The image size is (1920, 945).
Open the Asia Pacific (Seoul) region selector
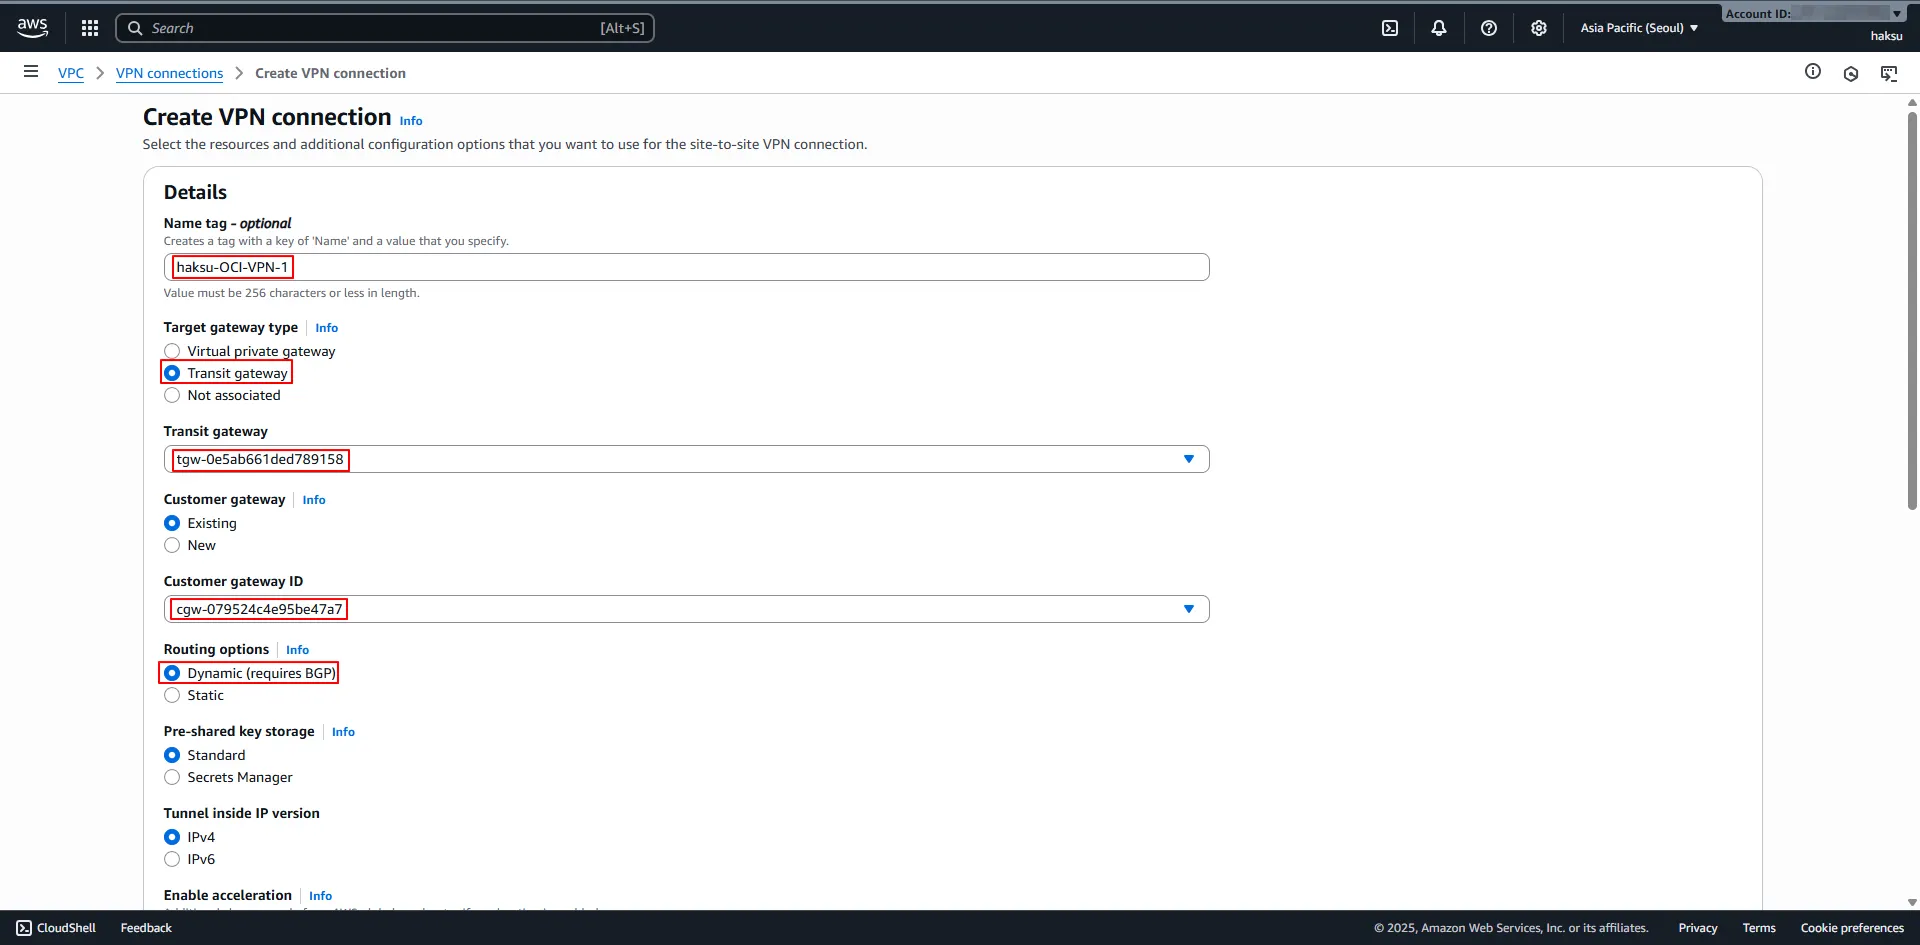(1639, 28)
